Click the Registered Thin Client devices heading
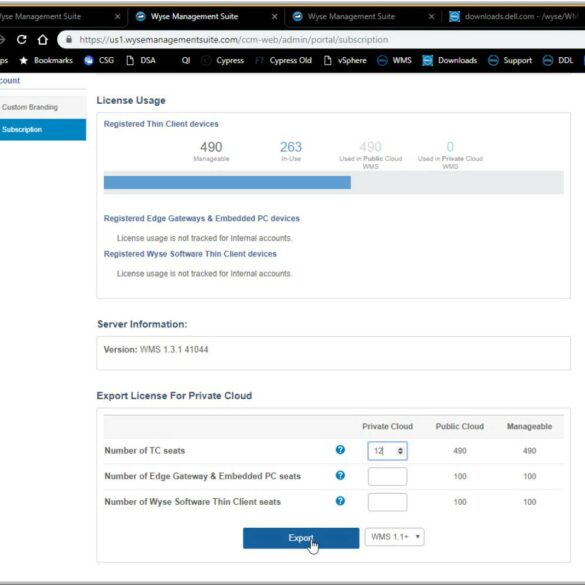585x585 pixels. coord(161,124)
